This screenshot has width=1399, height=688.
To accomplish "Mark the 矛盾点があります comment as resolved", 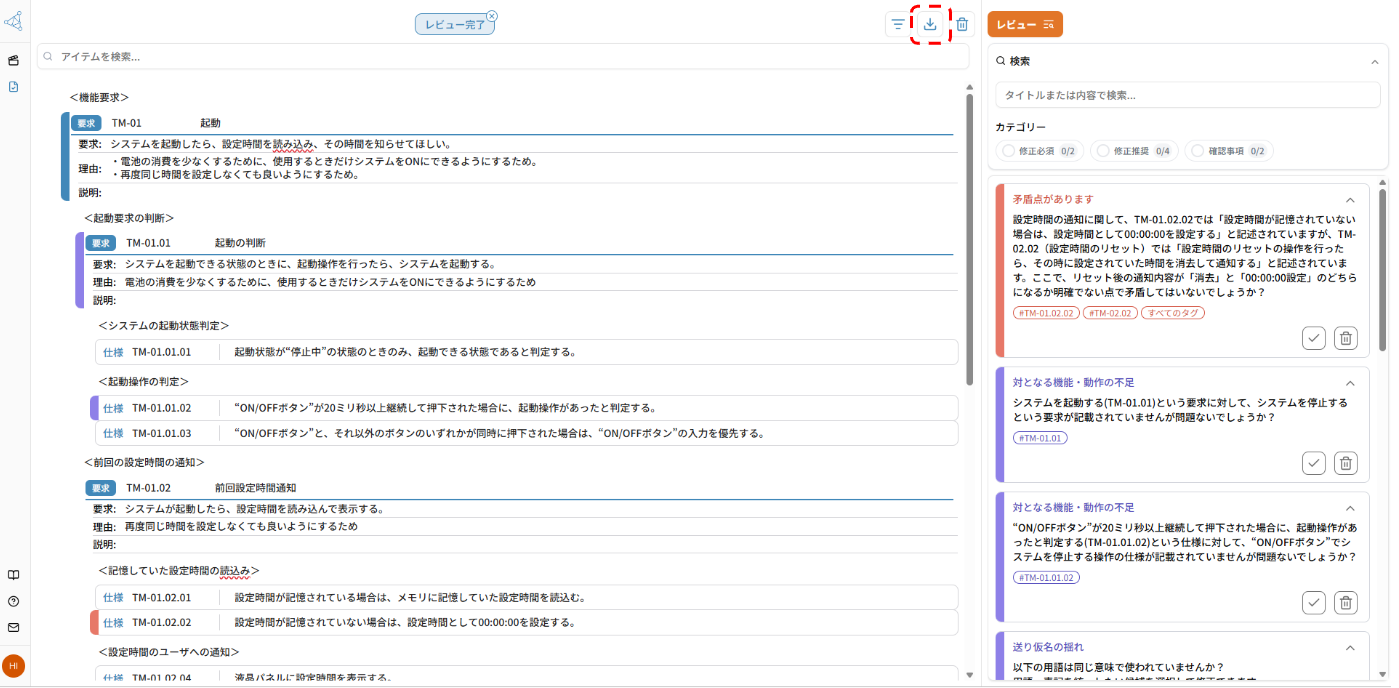I will pyautogui.click(x=1313, y=338).
